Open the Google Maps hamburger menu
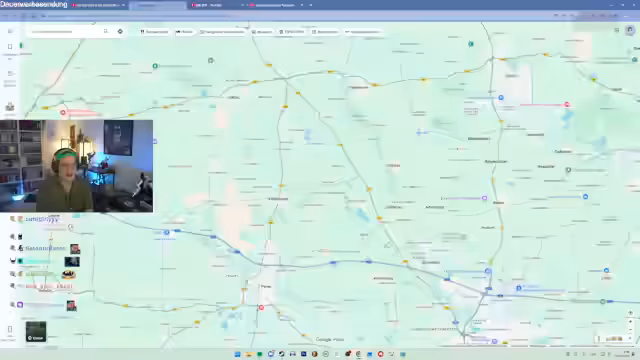The width and height of the screenshot is (640, 360). click(x=10, y=31)
